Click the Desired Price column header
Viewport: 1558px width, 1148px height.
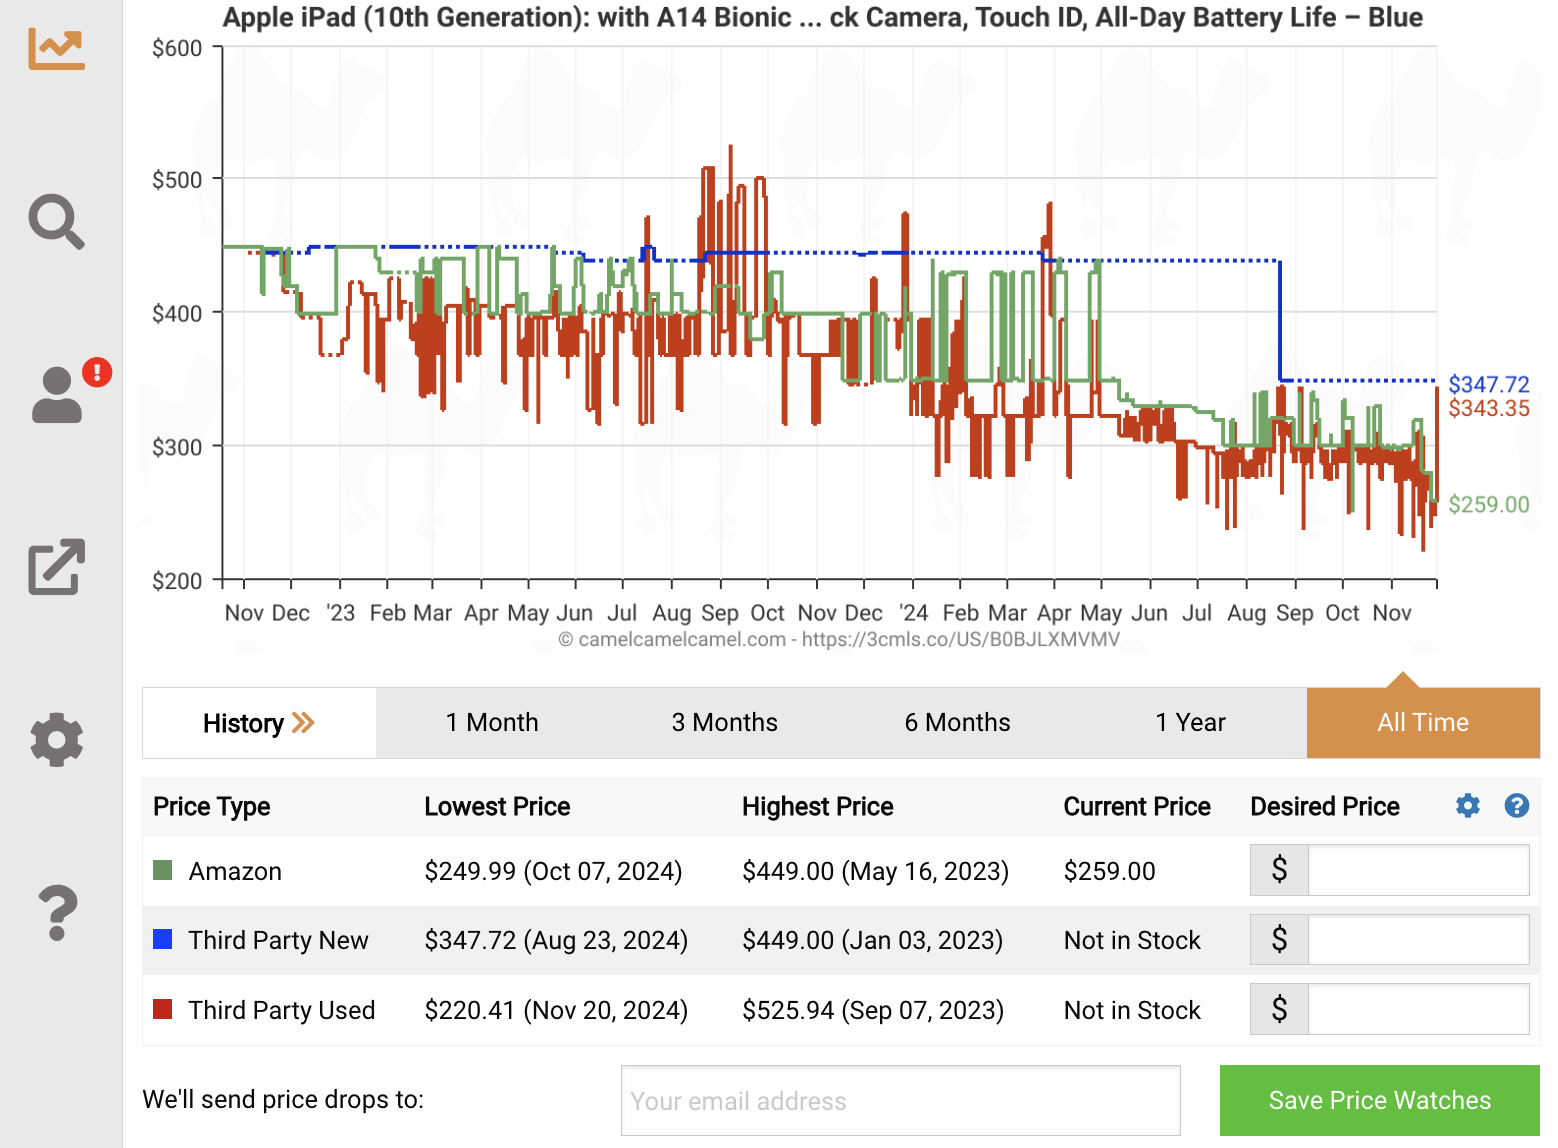(1325, 806)
